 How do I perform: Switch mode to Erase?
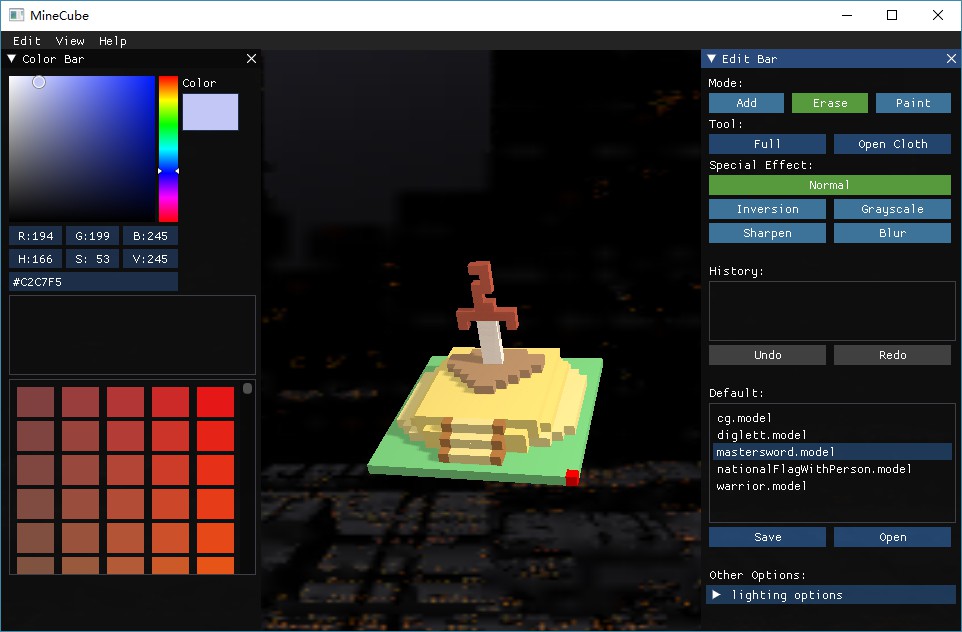(829, 103)
